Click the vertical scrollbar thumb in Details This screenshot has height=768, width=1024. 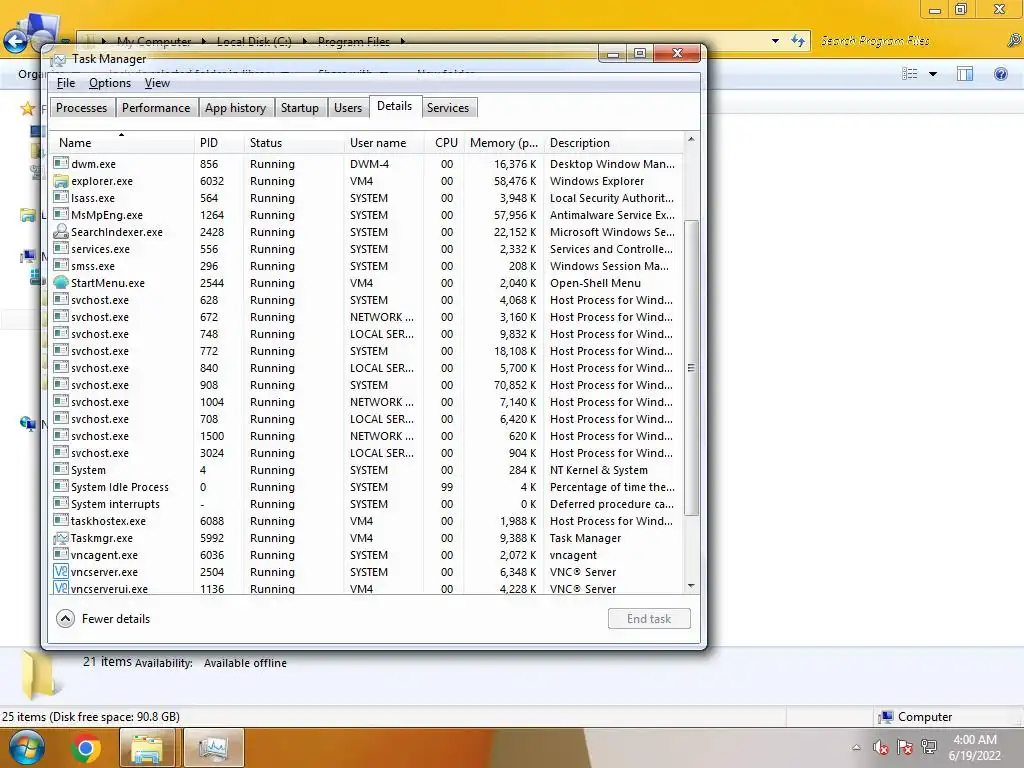691,368
